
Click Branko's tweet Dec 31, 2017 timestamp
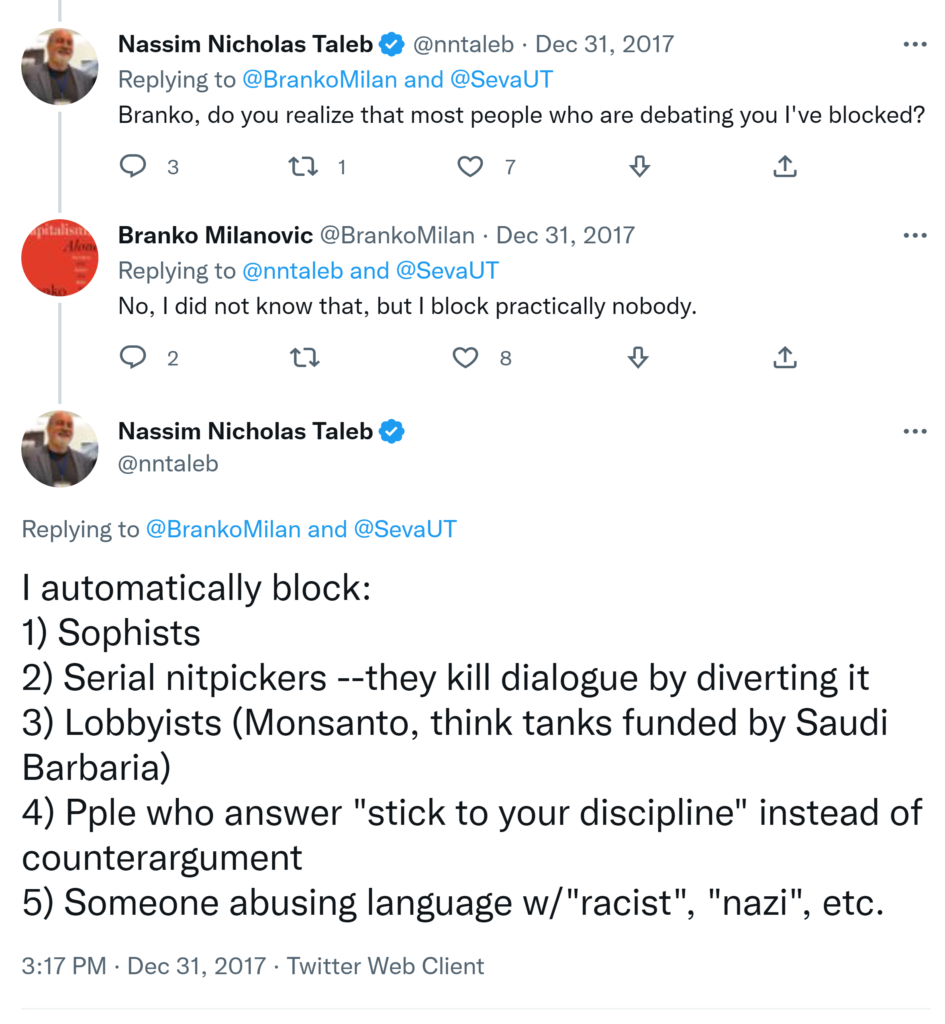(x=565, y=236)
